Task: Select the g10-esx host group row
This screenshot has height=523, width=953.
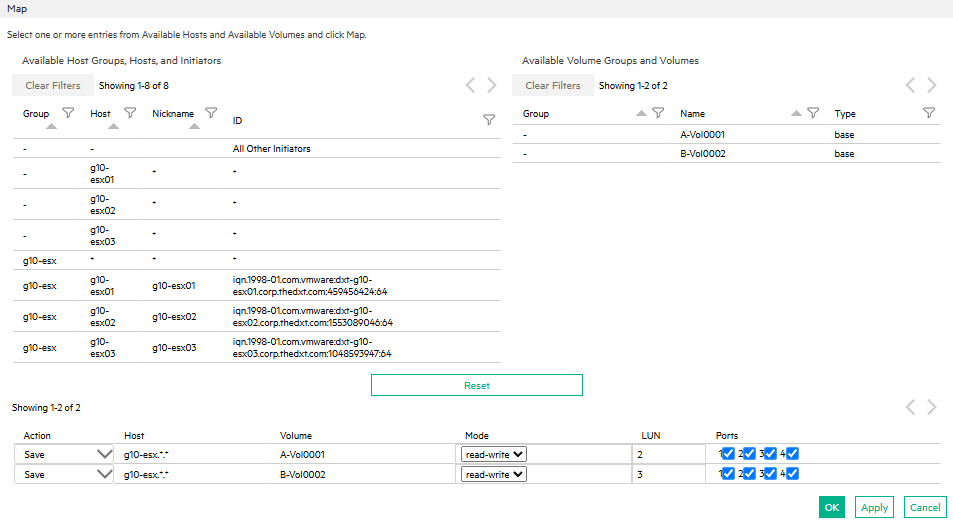Action: pos(256,260)
